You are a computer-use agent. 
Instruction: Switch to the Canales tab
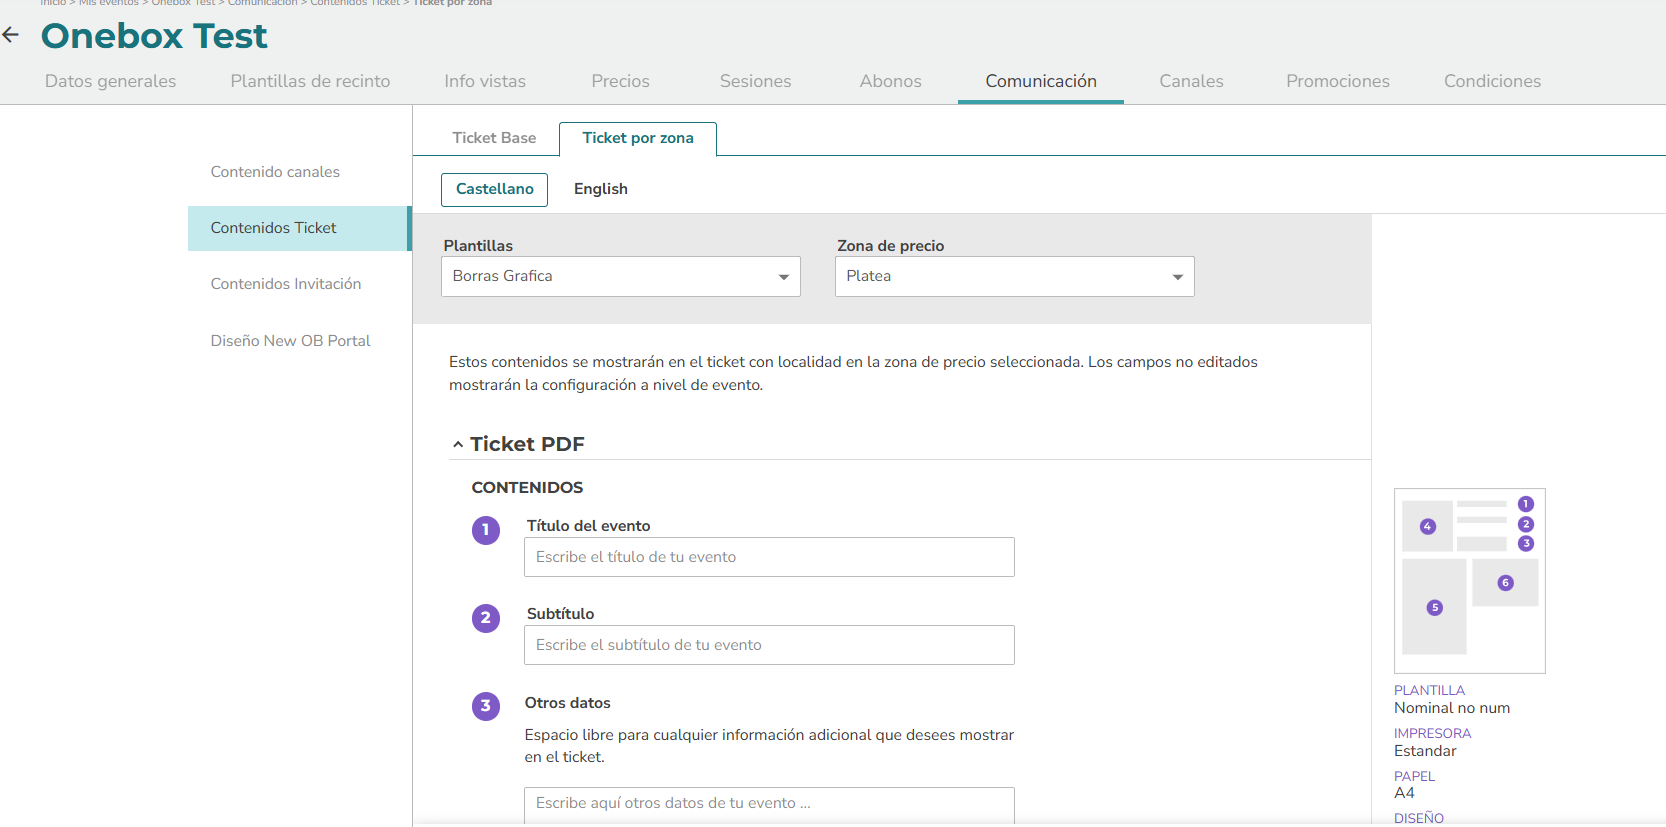point(1191,81)
